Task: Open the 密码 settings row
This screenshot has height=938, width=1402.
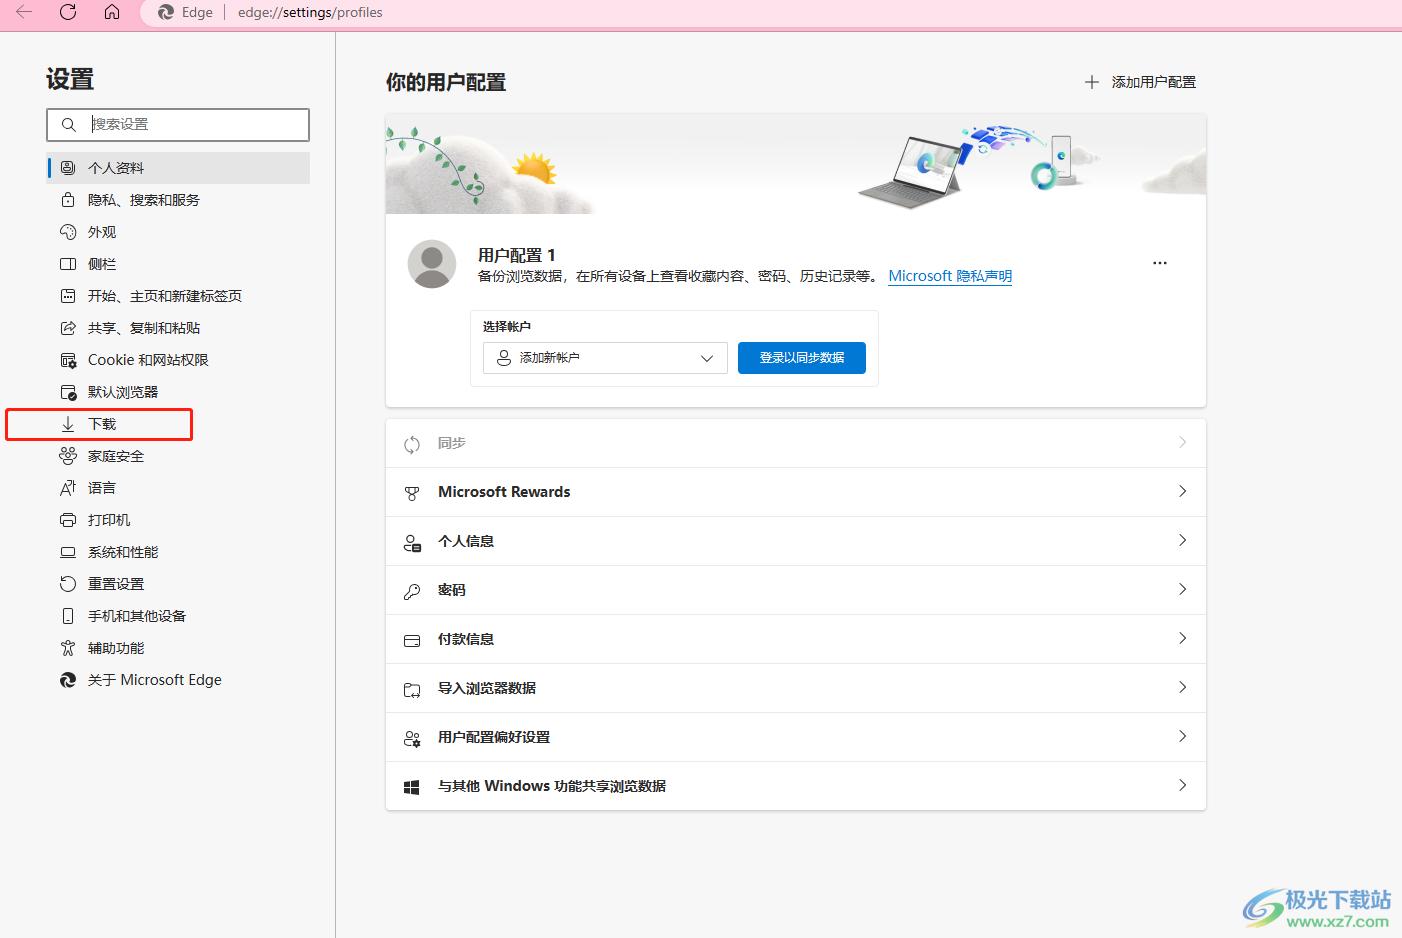Action: [x=796, y=590]
